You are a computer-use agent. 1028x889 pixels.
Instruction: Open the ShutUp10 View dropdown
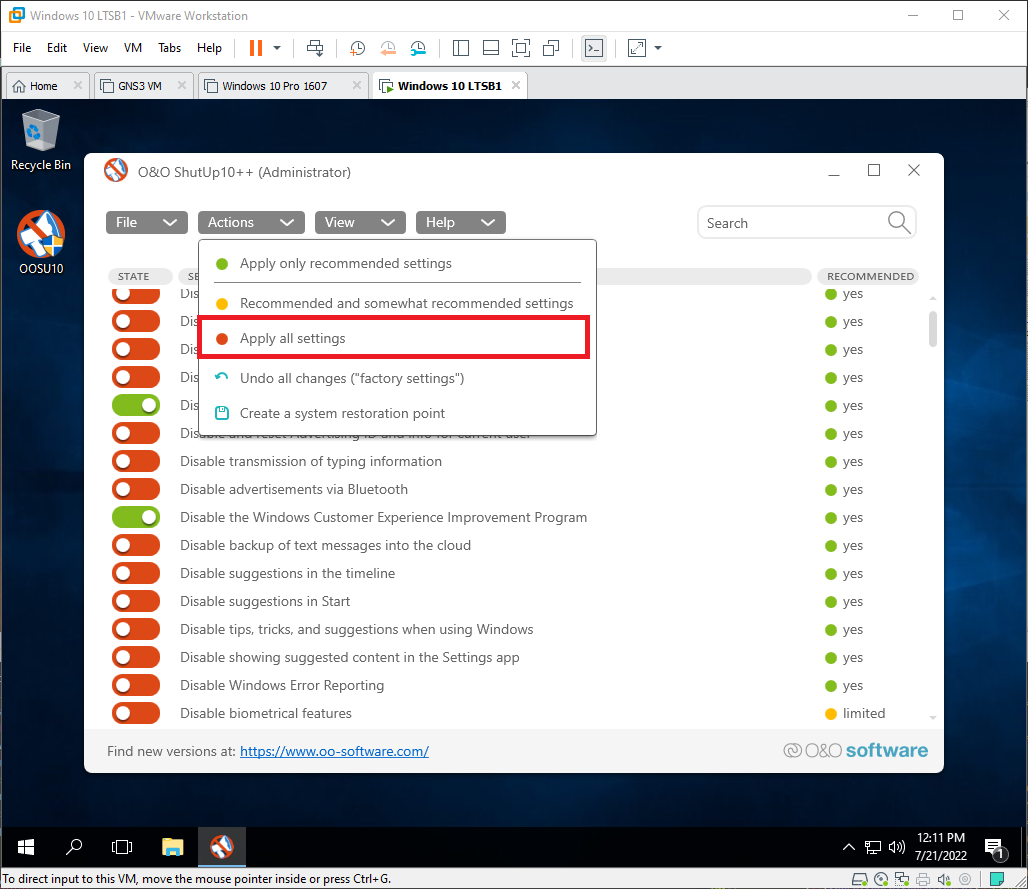tap(360, 222)
